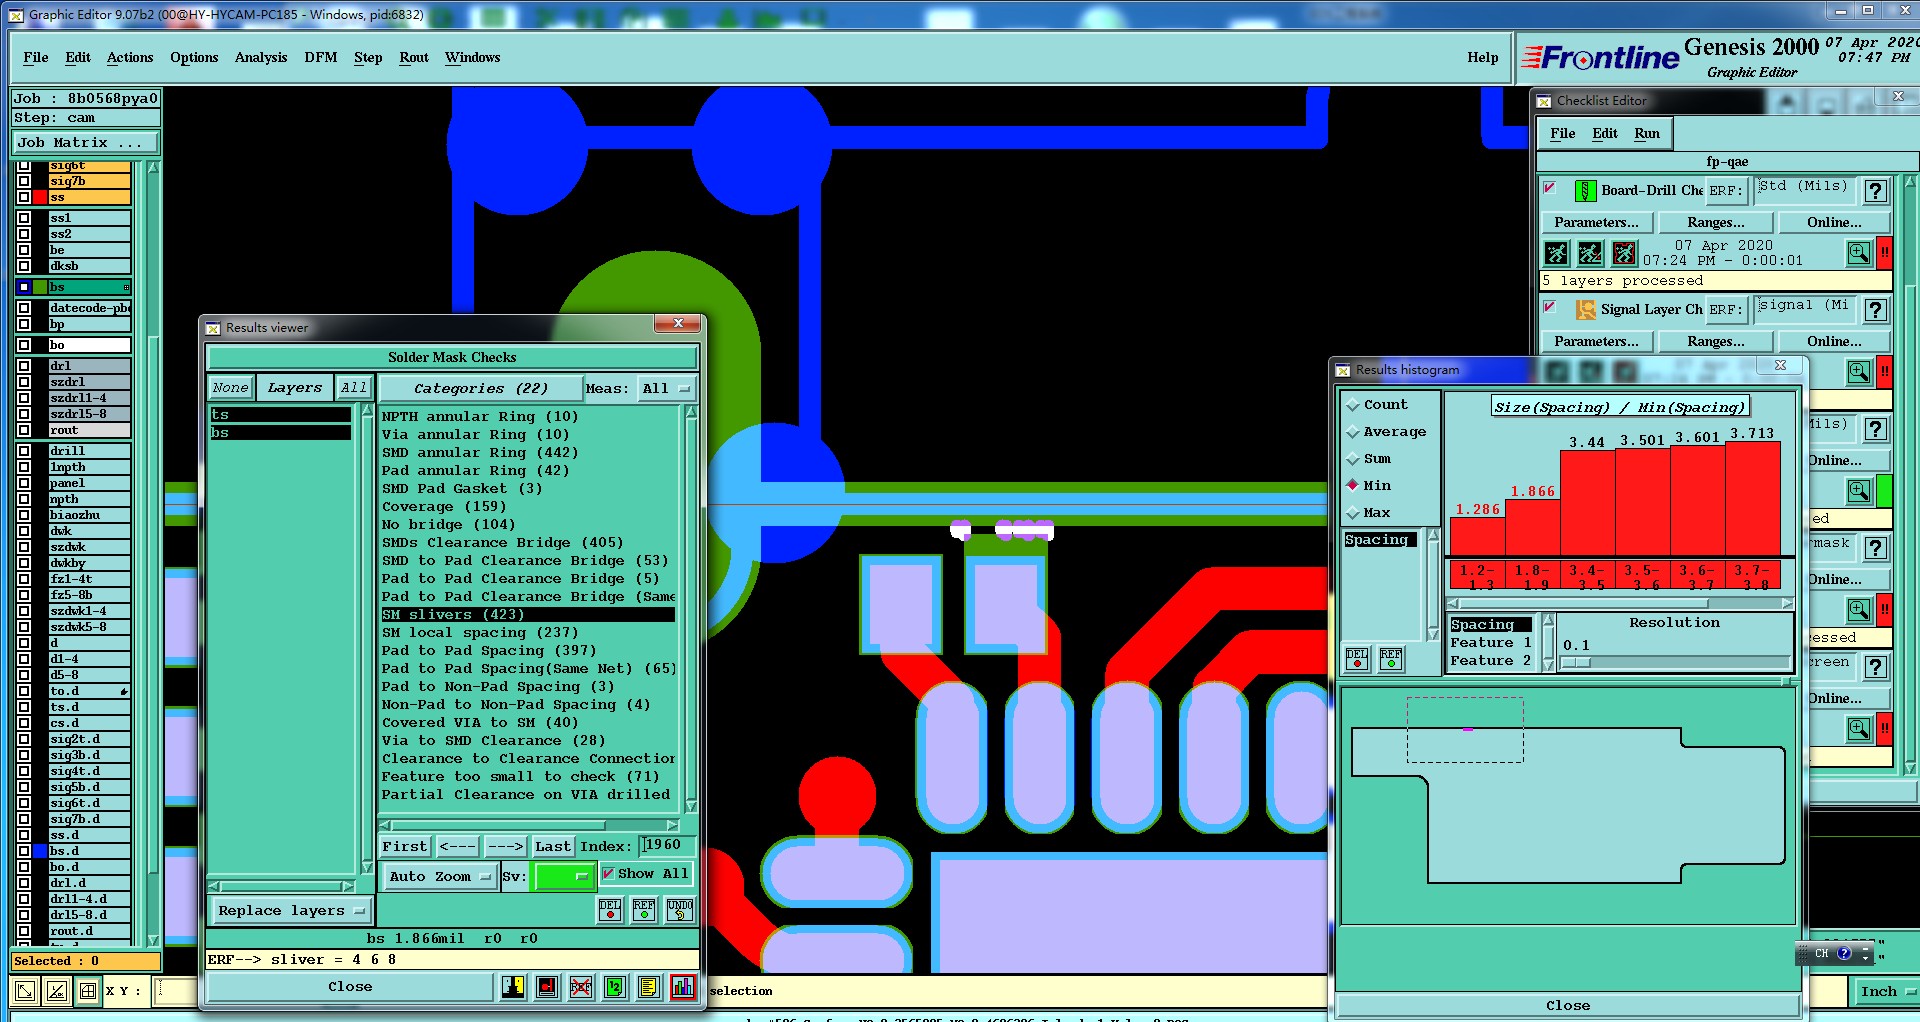Click the DEL icon in Results histogram
The image size is (1920, 1022).
click(x=1357, y=658)
